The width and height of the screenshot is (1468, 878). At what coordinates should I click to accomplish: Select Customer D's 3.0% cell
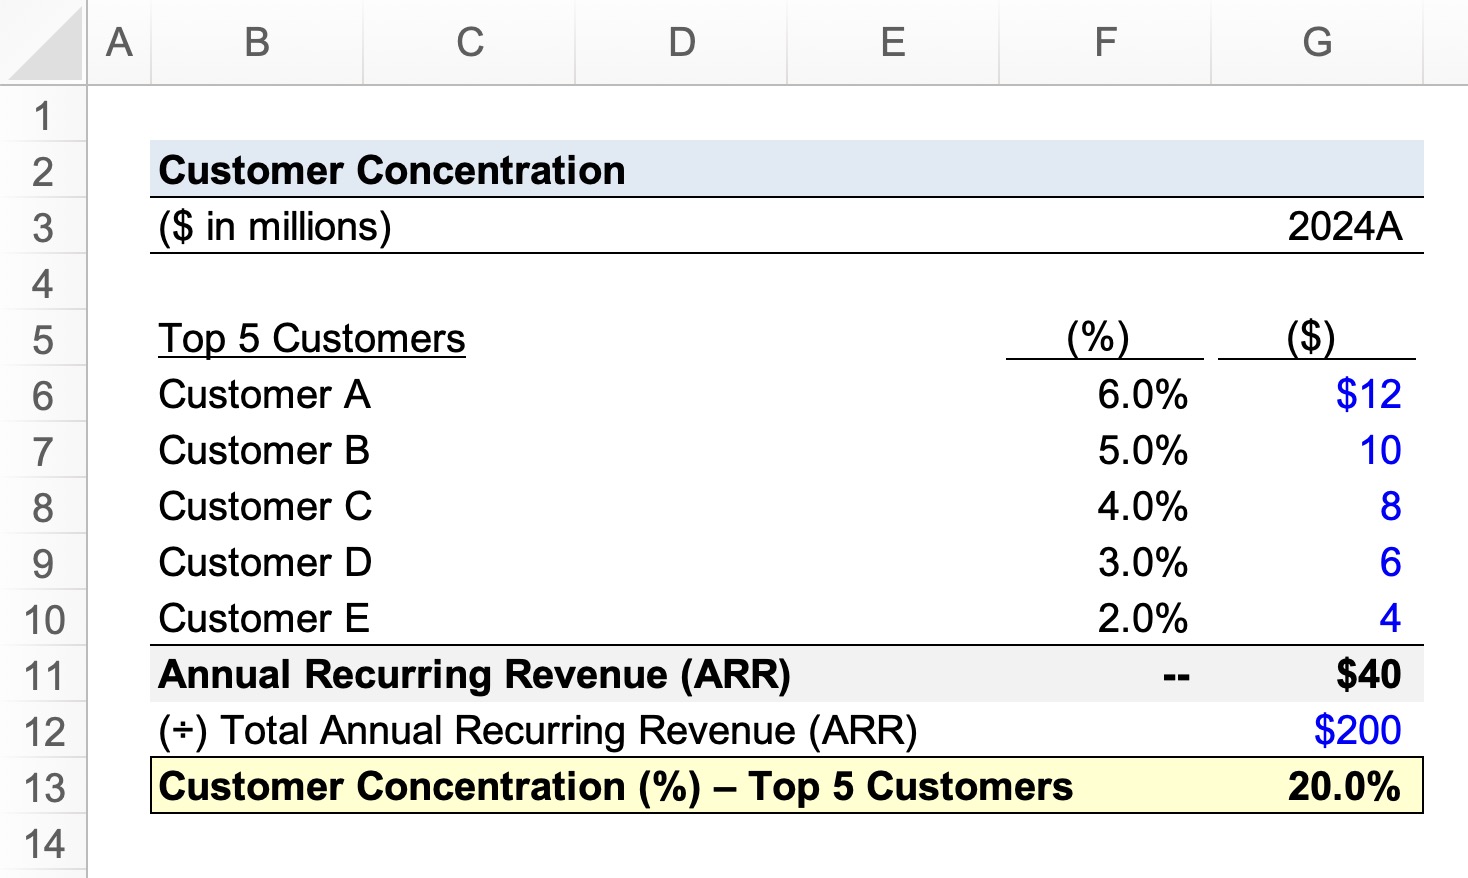[1142, 562]
